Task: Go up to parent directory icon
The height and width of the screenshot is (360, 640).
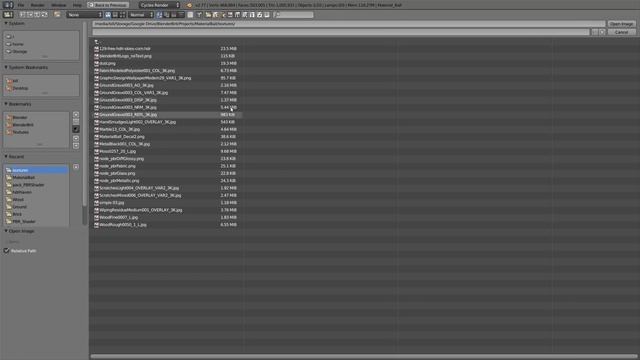Action: 37,15
